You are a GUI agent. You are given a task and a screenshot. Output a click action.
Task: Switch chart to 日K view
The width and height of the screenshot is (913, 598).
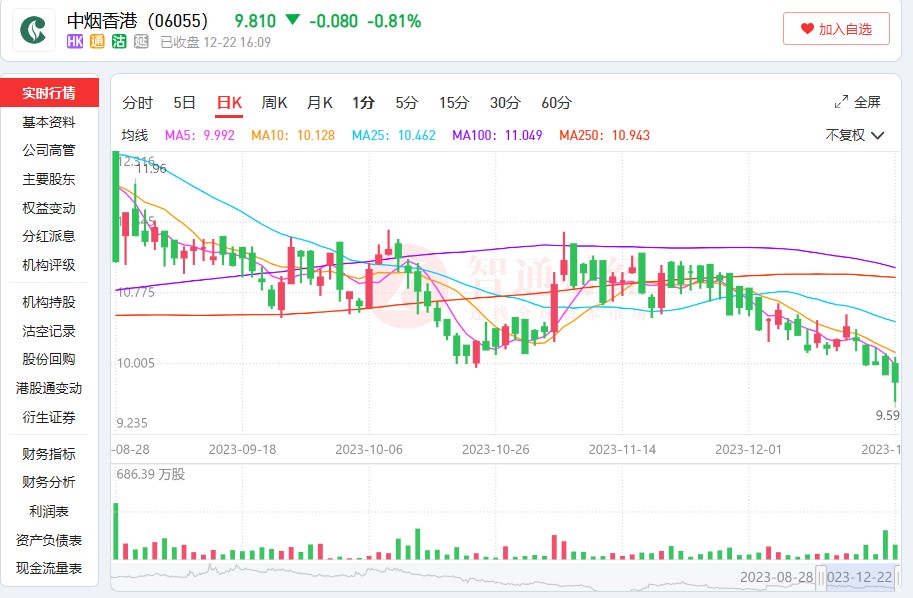[x=229, y=102]
